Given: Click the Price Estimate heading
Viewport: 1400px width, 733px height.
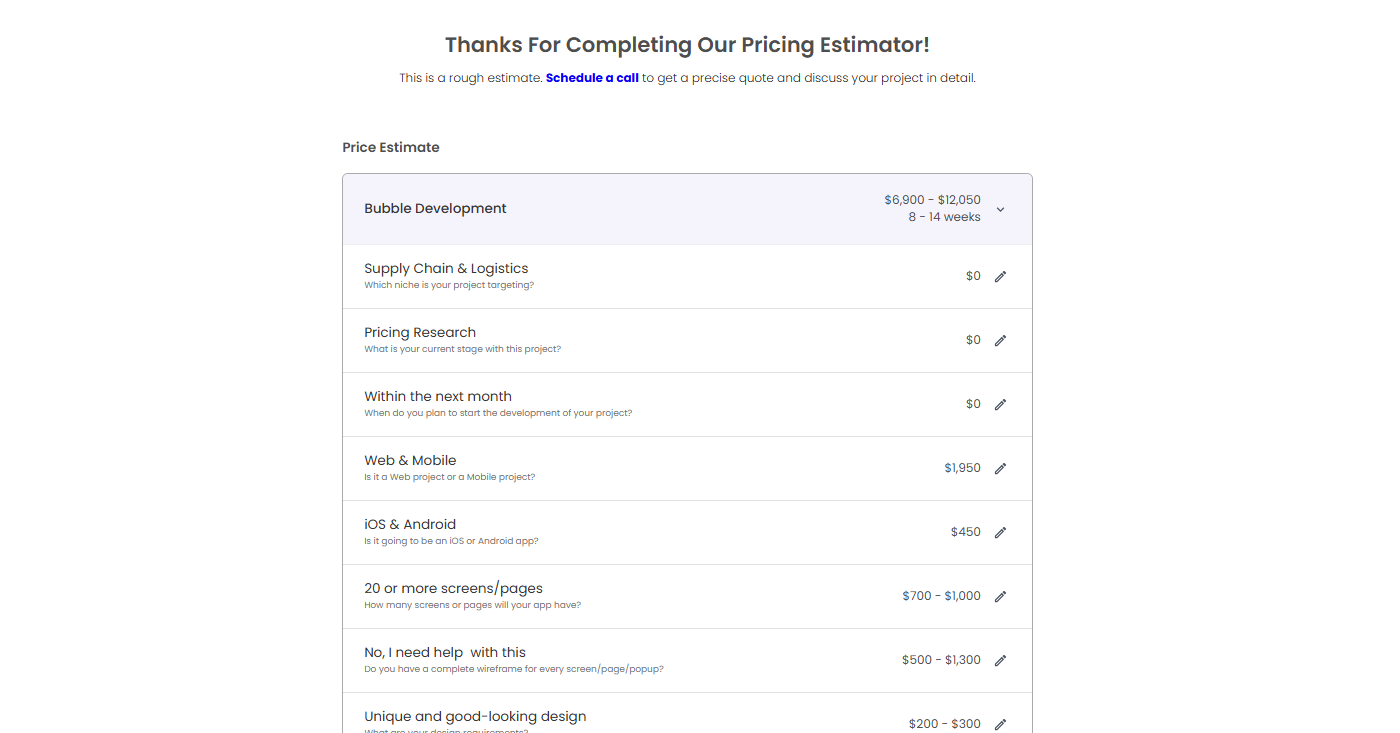Looking at the screenshot, I should coord(391,147).
